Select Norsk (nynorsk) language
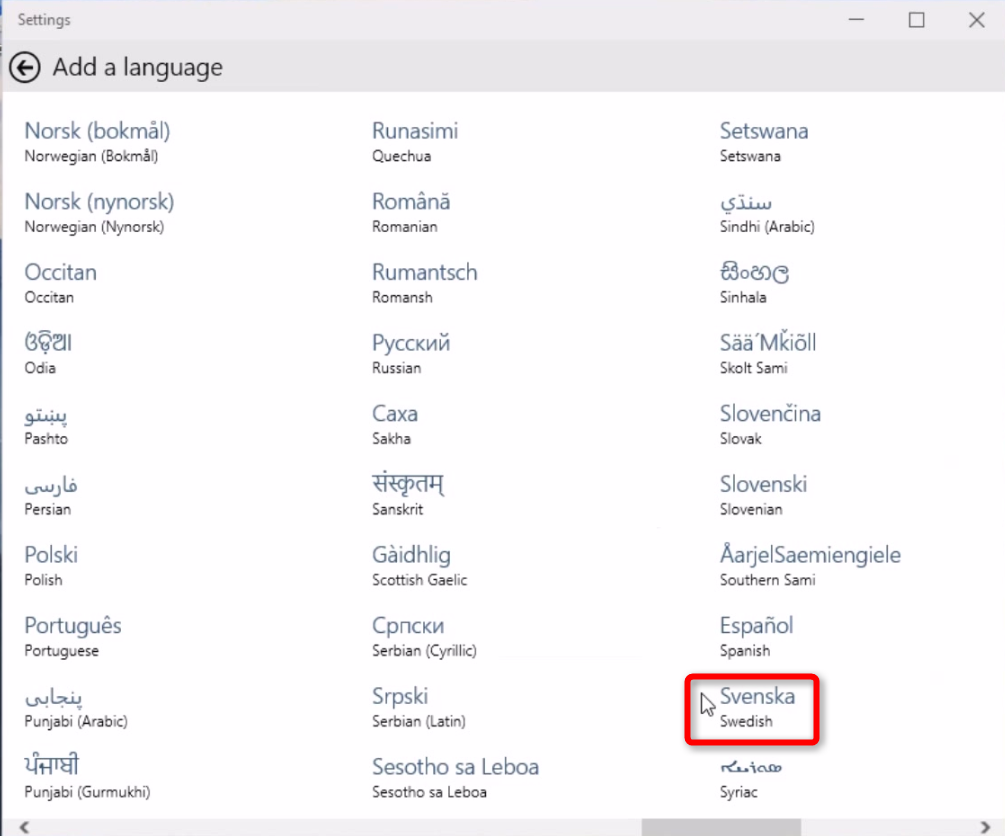 (99, 213)
